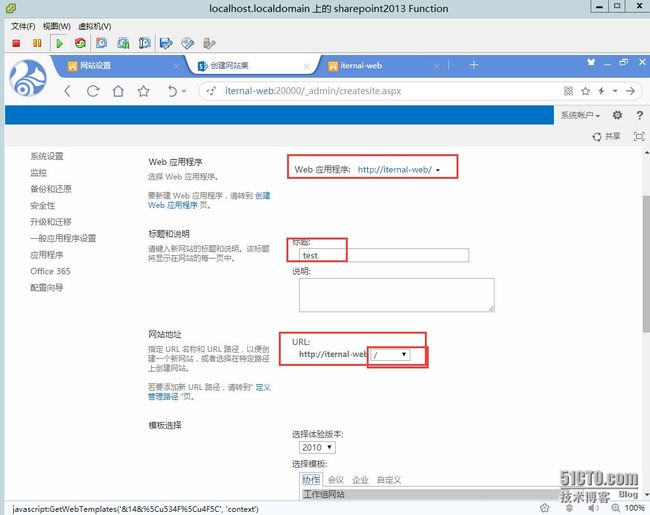Go to browser home page icon
This screenshot has width=650, height=515.
(x=118, y=91)
